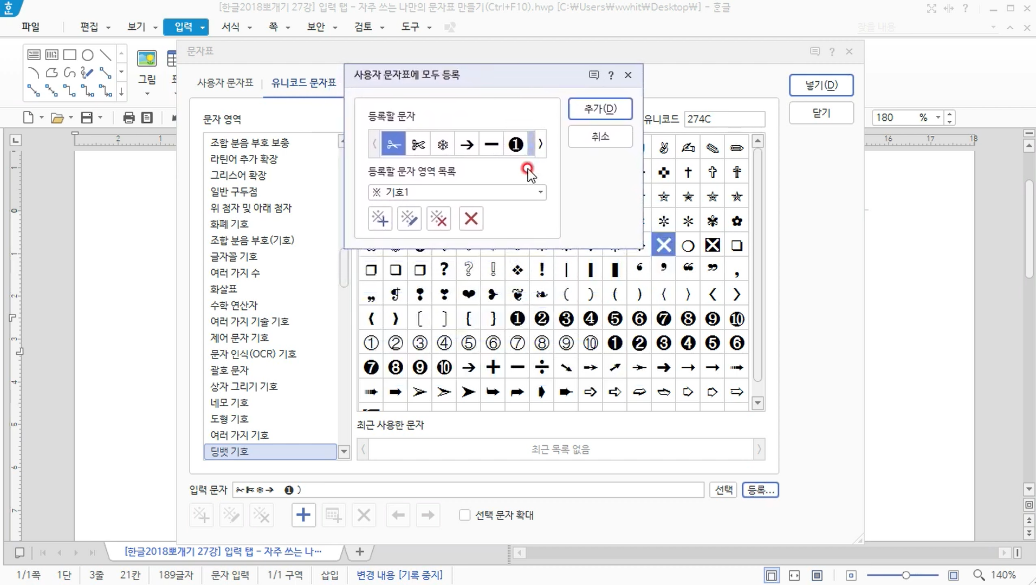The image size is (1036, 585).
Task: Select the ellipse drawing shape tool
Action: tap(87, 55)
